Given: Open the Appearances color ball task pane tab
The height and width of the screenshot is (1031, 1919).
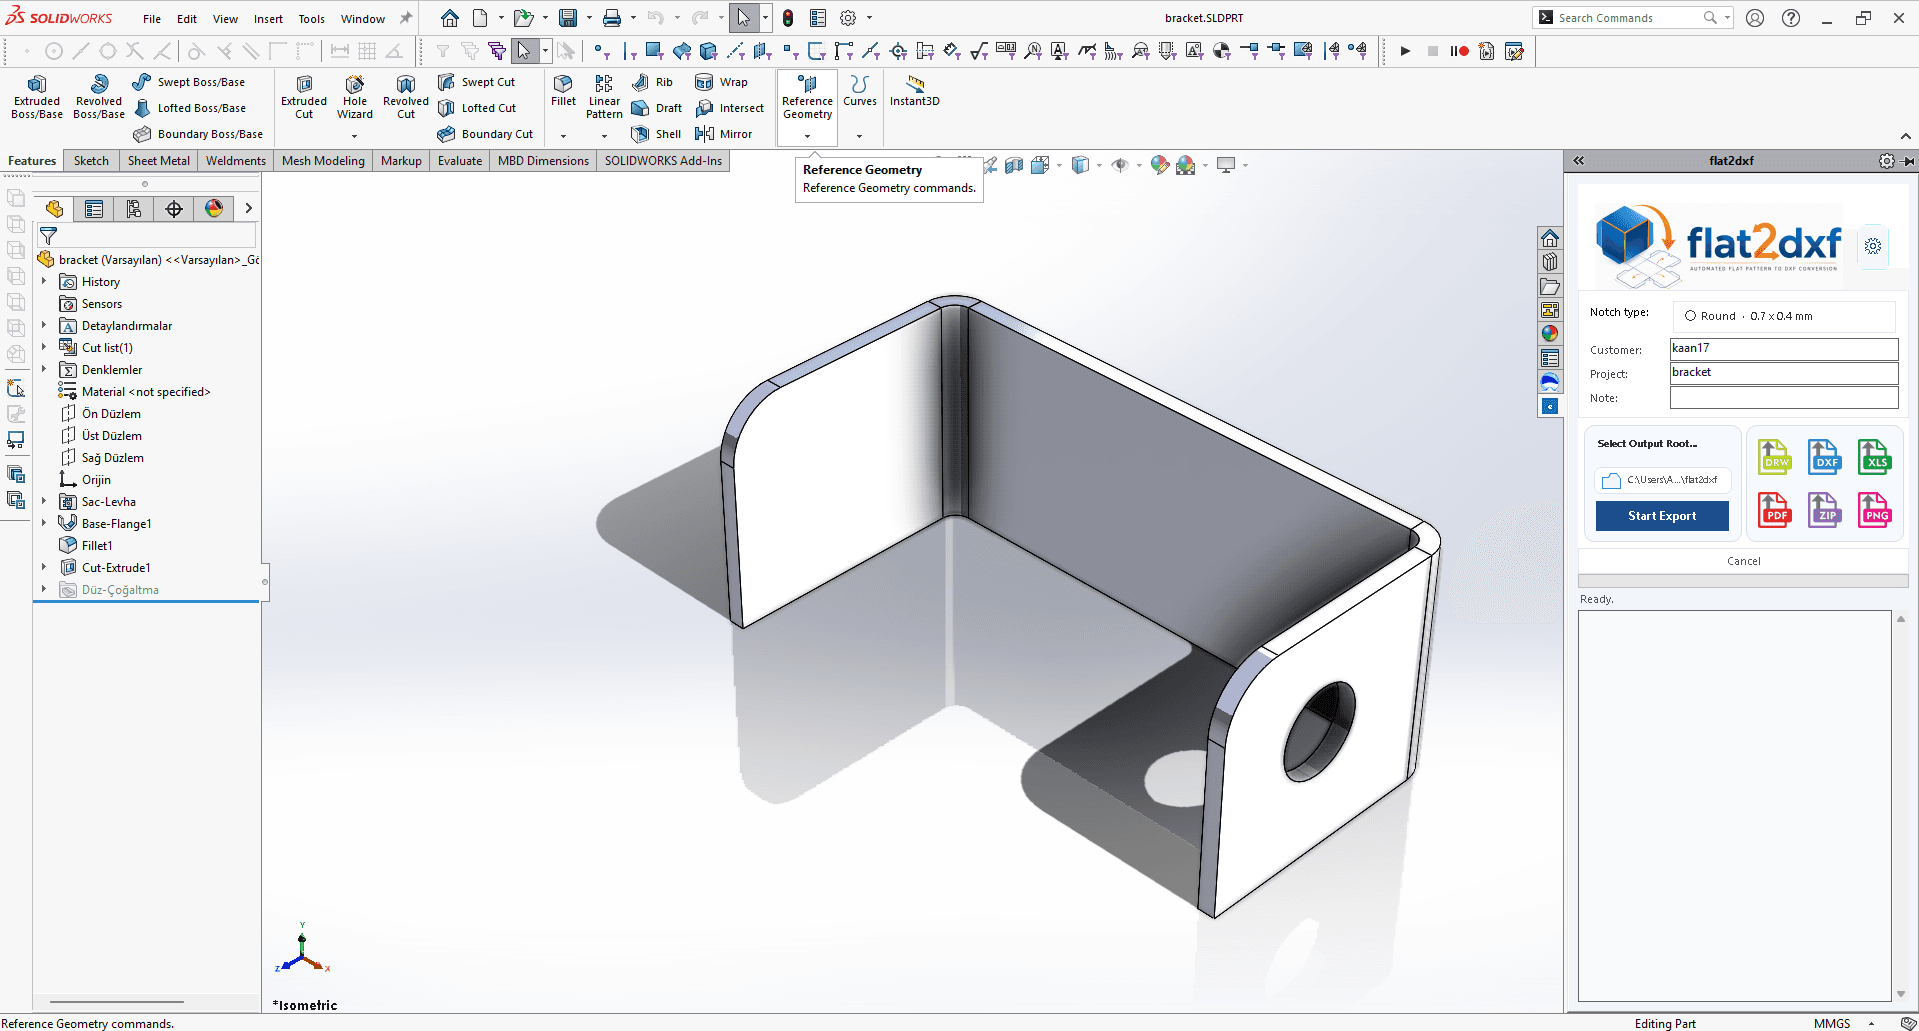Looking at the screenshot, I should (x=1550, y=334).
